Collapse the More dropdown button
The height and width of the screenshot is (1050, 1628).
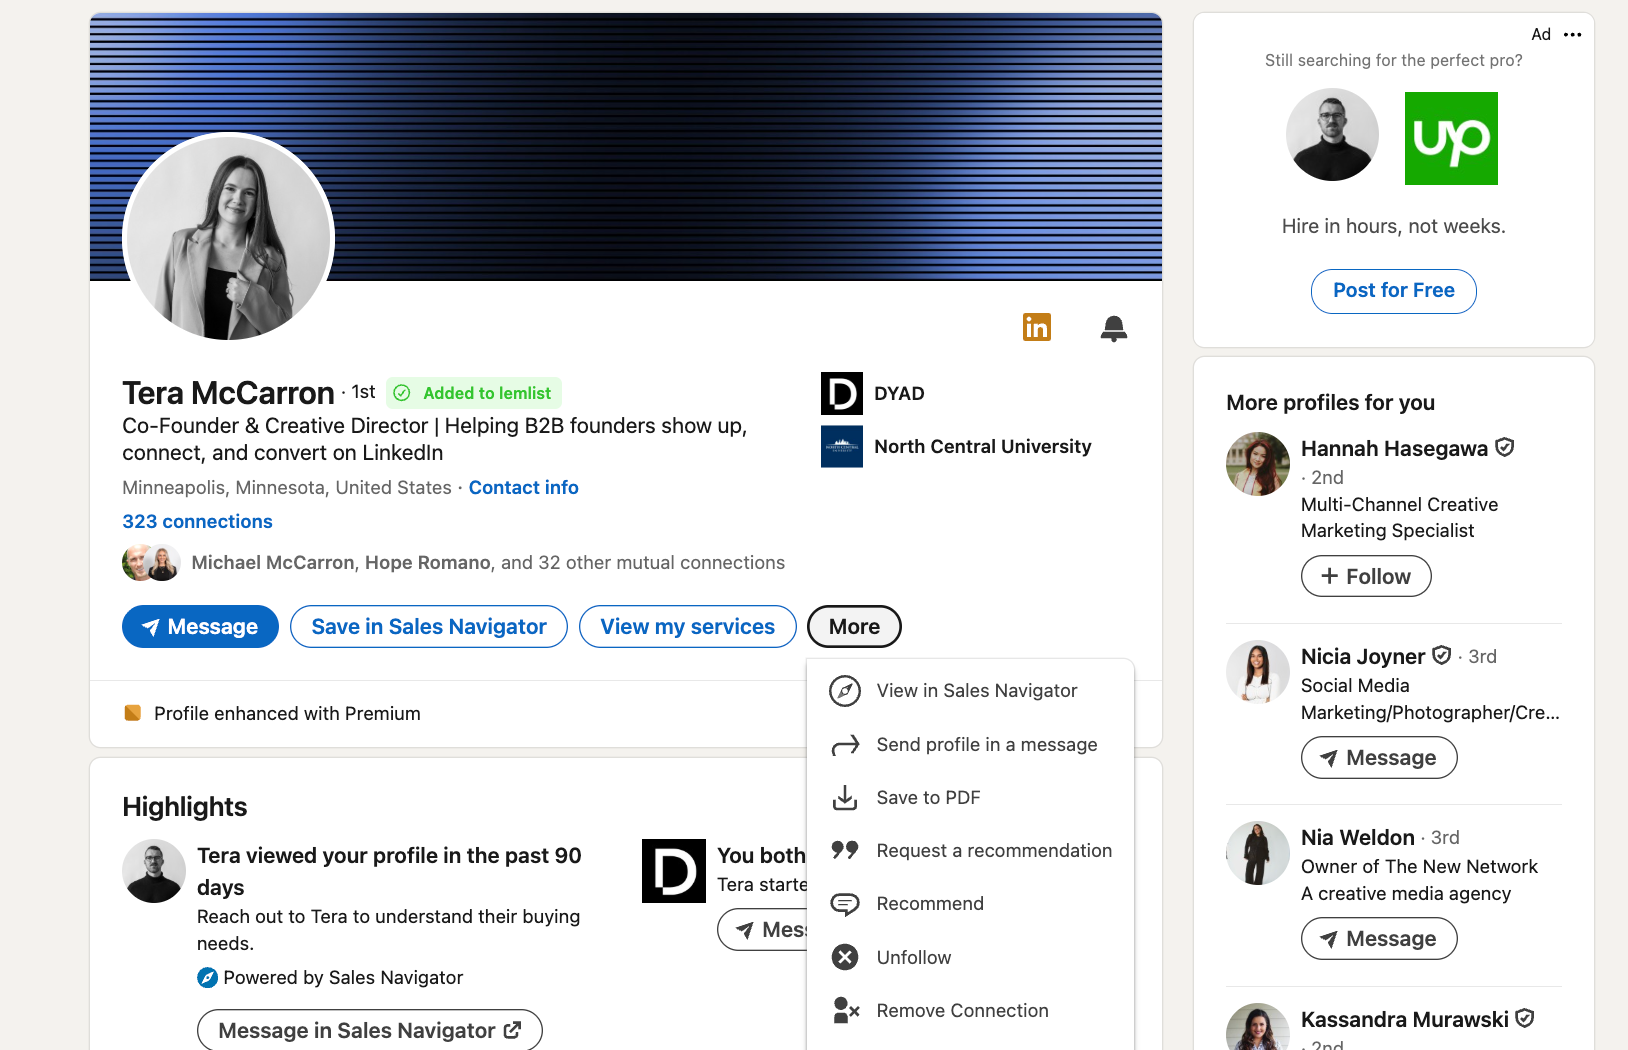(x=854, y=627)
